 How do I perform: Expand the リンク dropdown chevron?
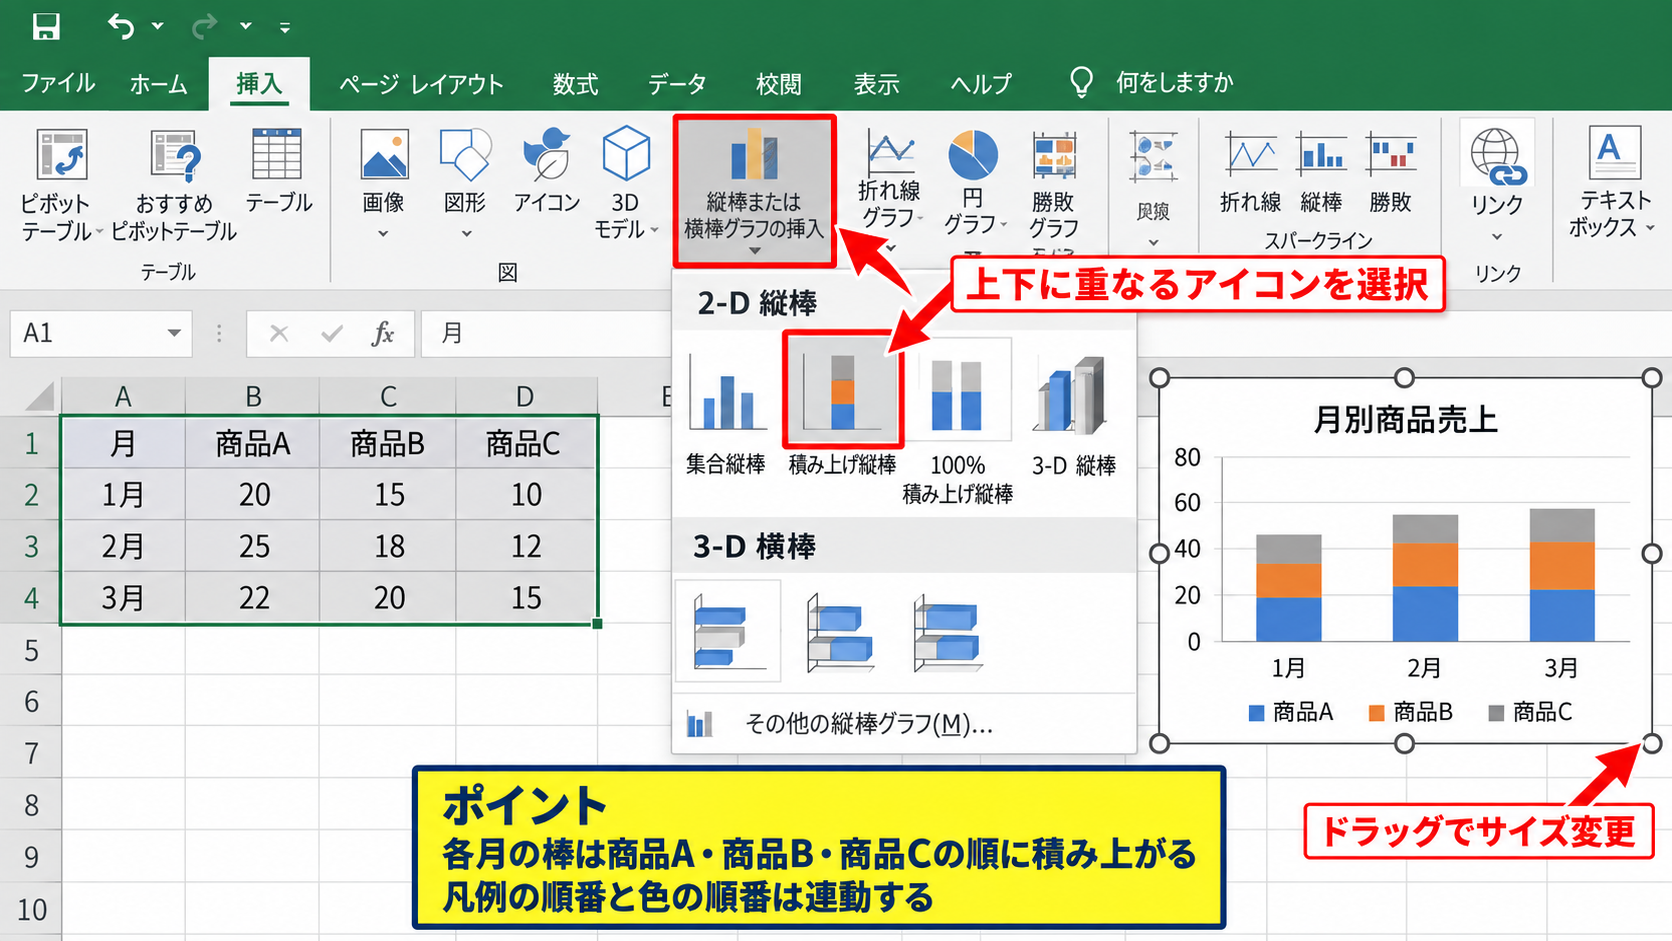[x=1497, y=237]
